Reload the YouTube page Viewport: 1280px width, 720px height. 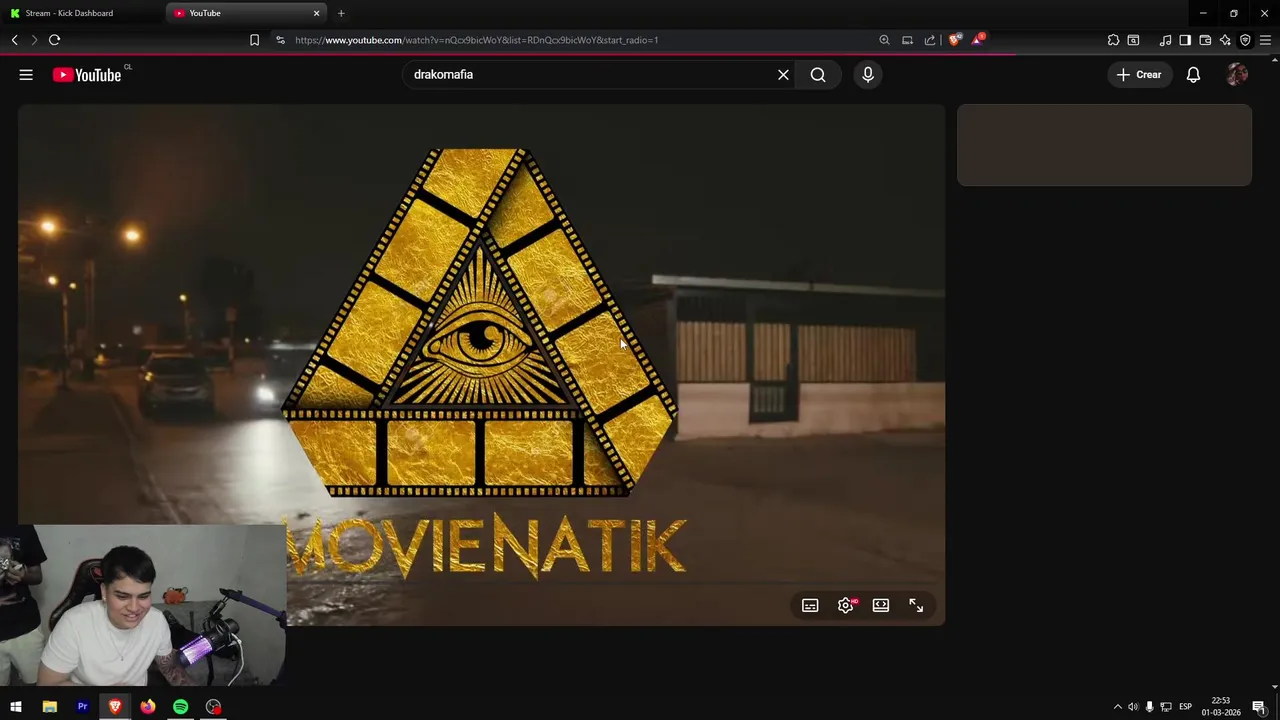(55, 40)
